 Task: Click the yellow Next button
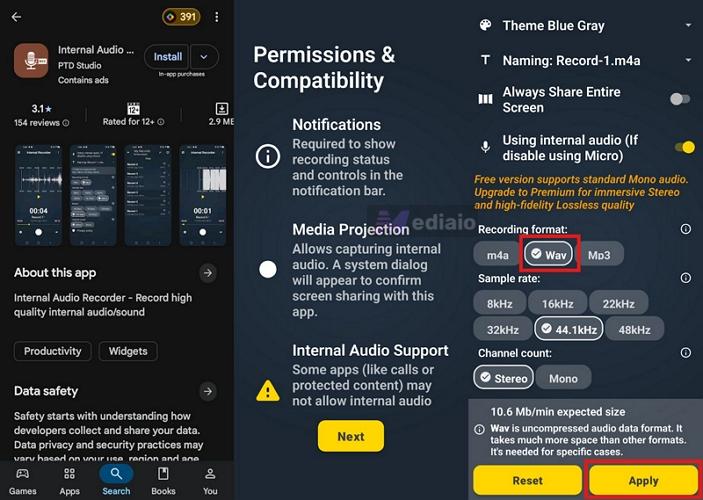click(351, 436)
